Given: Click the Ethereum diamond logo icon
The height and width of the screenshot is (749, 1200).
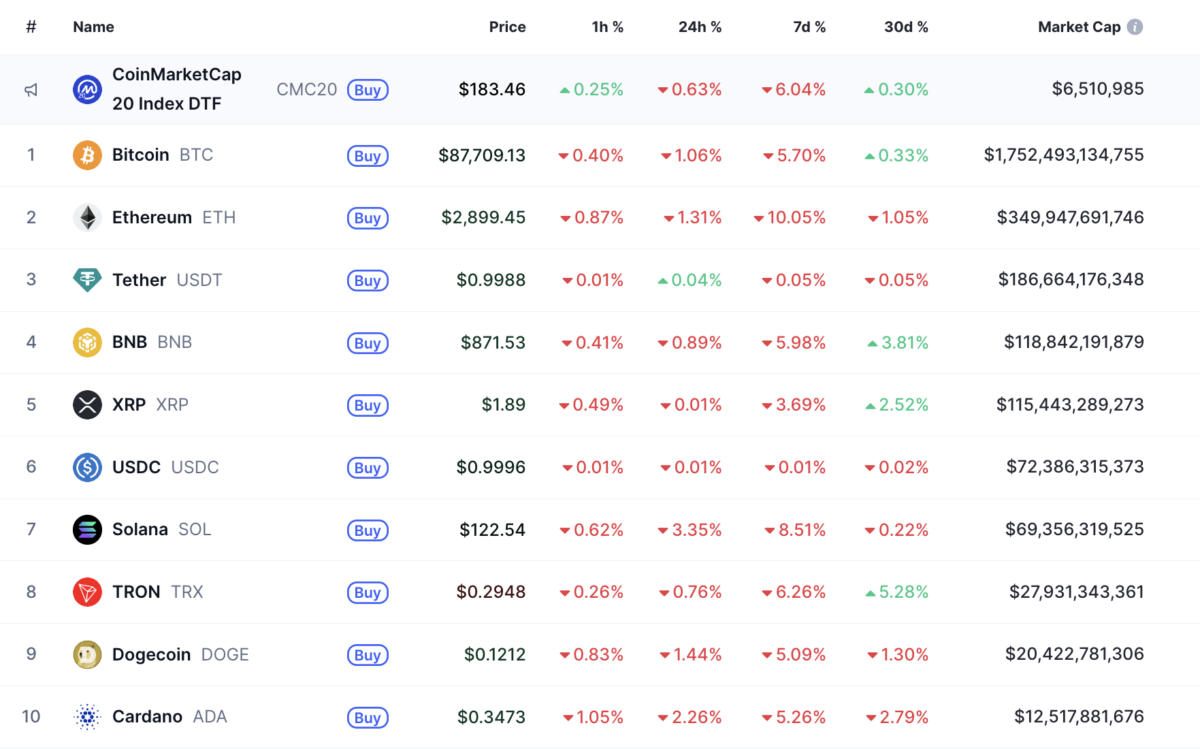Looking at the screenshot, I should [x=87, y=218].
